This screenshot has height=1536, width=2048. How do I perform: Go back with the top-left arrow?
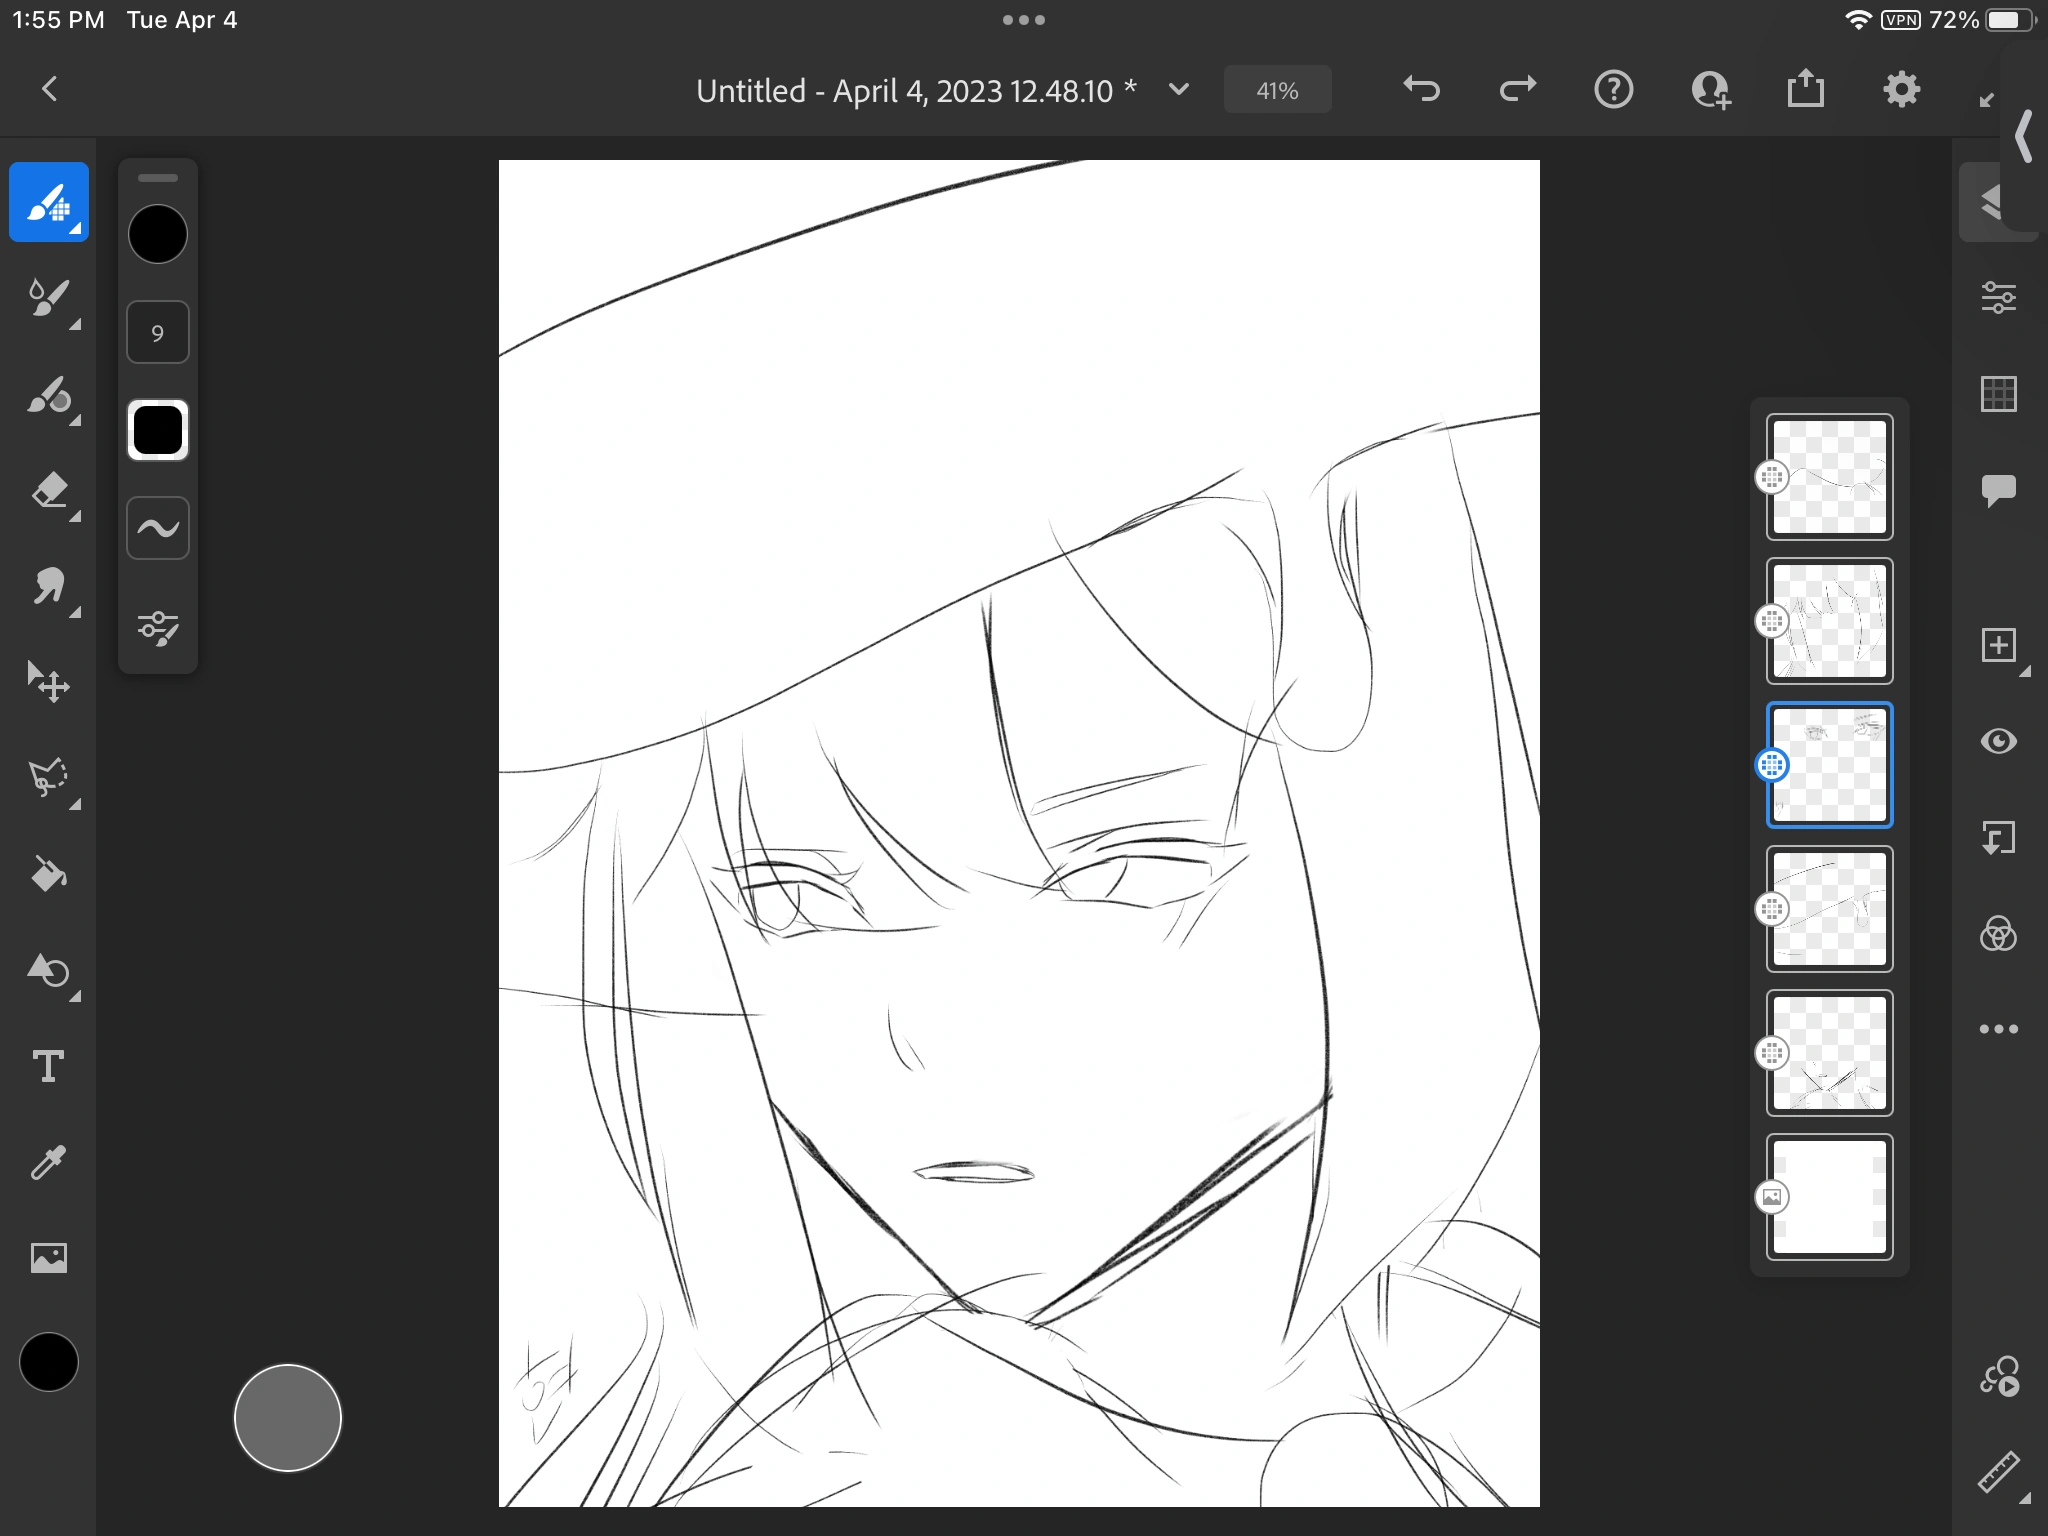click(49, 89)
